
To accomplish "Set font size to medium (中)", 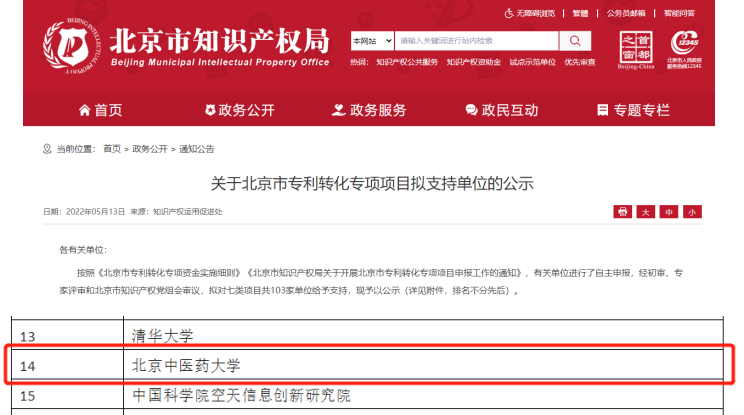I will [x=669, y=212].
